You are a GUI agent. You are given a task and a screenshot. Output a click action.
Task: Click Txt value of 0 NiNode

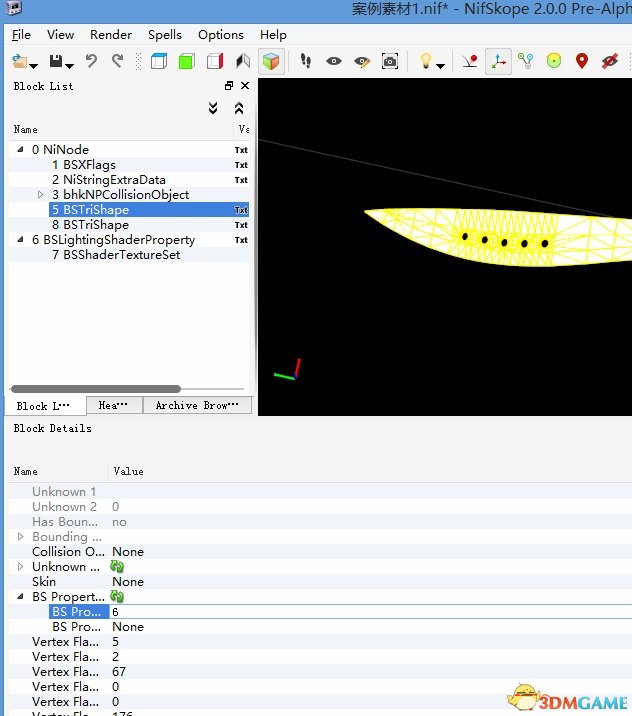click(241, 150)
